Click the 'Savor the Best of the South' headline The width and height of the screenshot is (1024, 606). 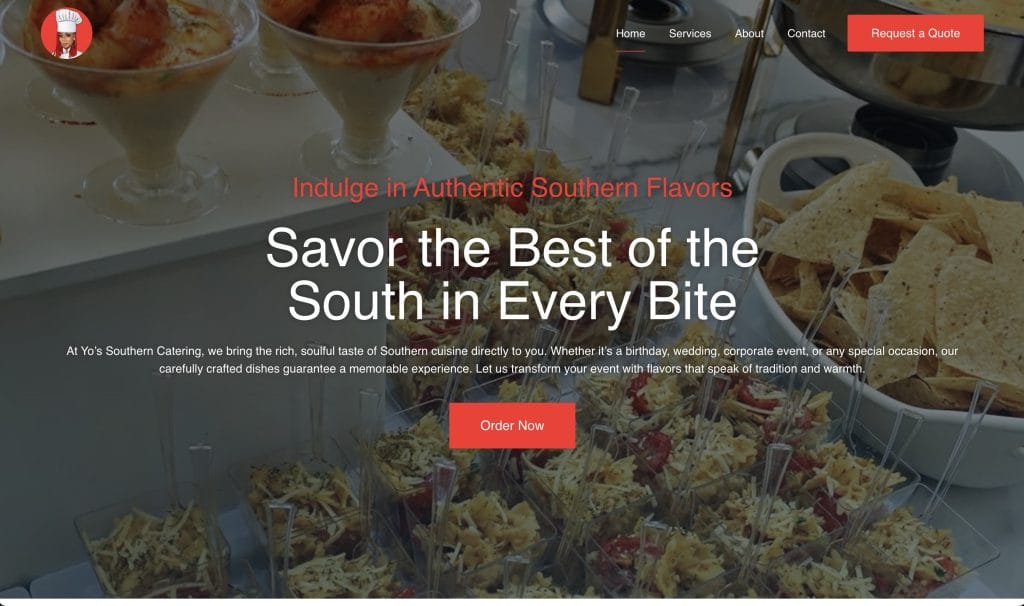pyautogui.click(x=512, y=274)
